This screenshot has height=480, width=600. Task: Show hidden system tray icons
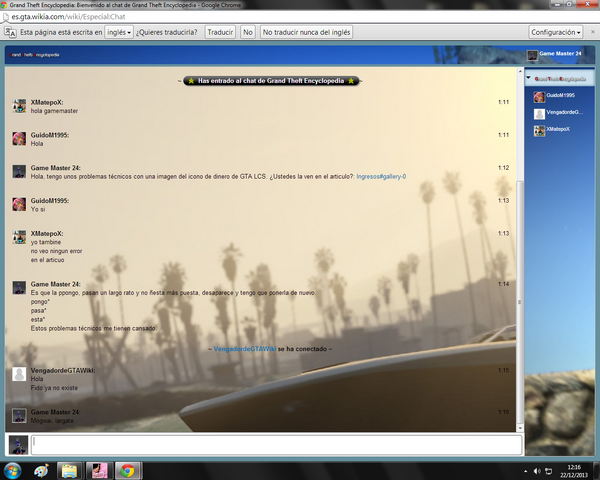coord(525,471)
